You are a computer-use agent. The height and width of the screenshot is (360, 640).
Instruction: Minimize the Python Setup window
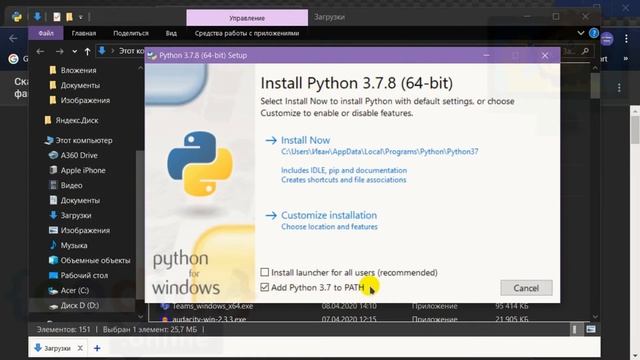[x=486, y=55]
